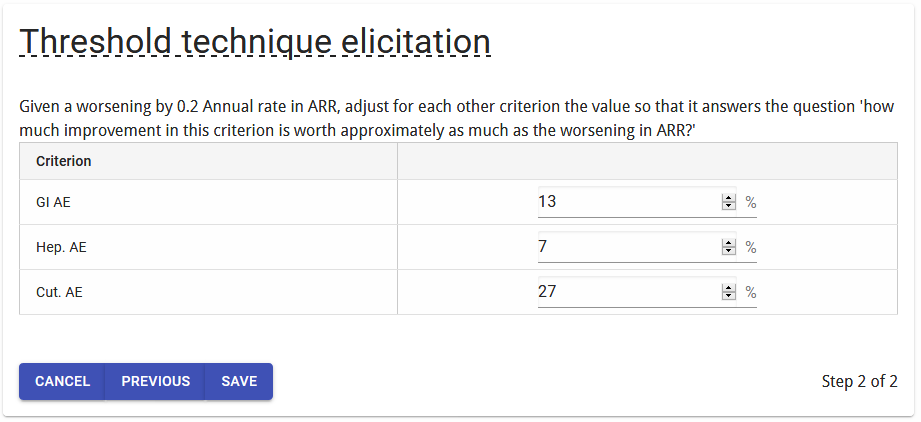Click the up arrow on GI AE spinner

tap(728, 198)
